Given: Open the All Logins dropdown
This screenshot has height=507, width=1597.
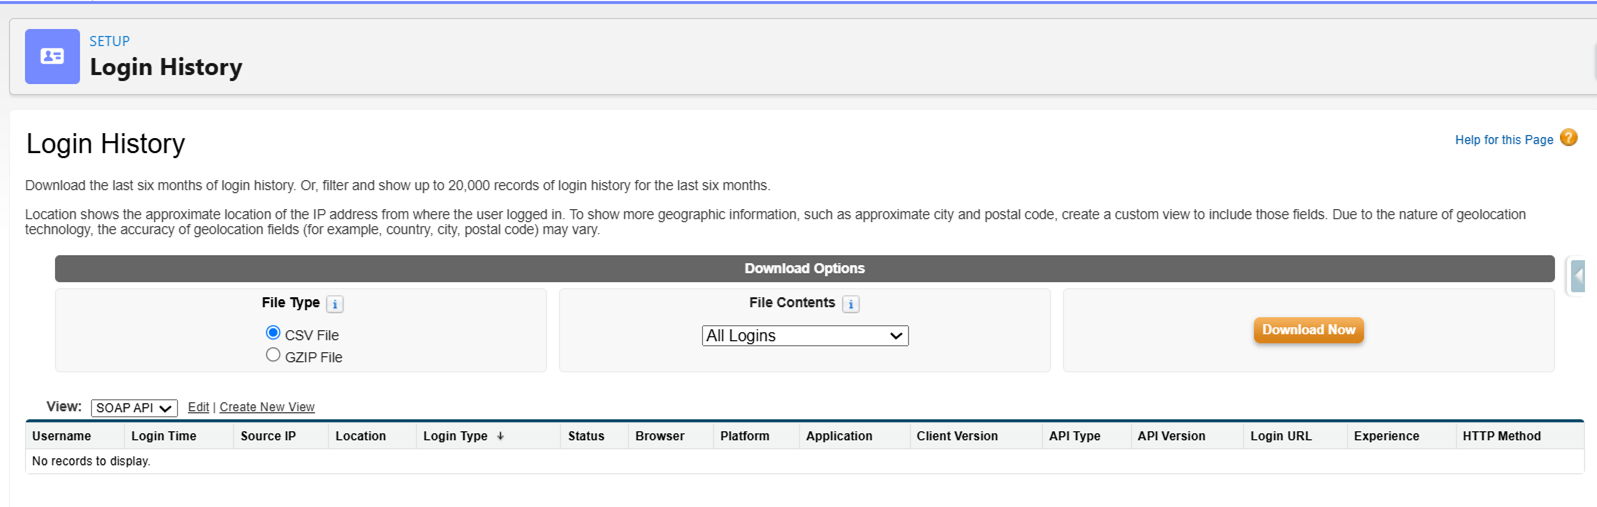Looking at the screenshot, I should pos(805,336).
